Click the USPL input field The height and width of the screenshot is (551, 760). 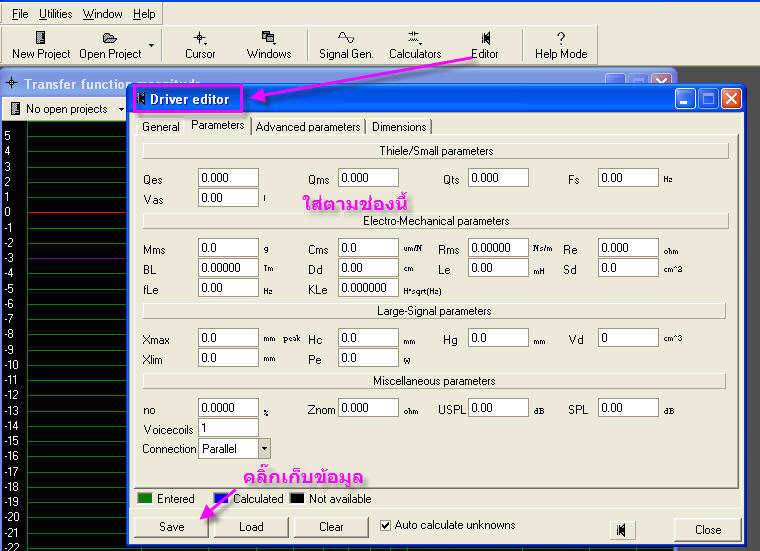tap(498, 408)
